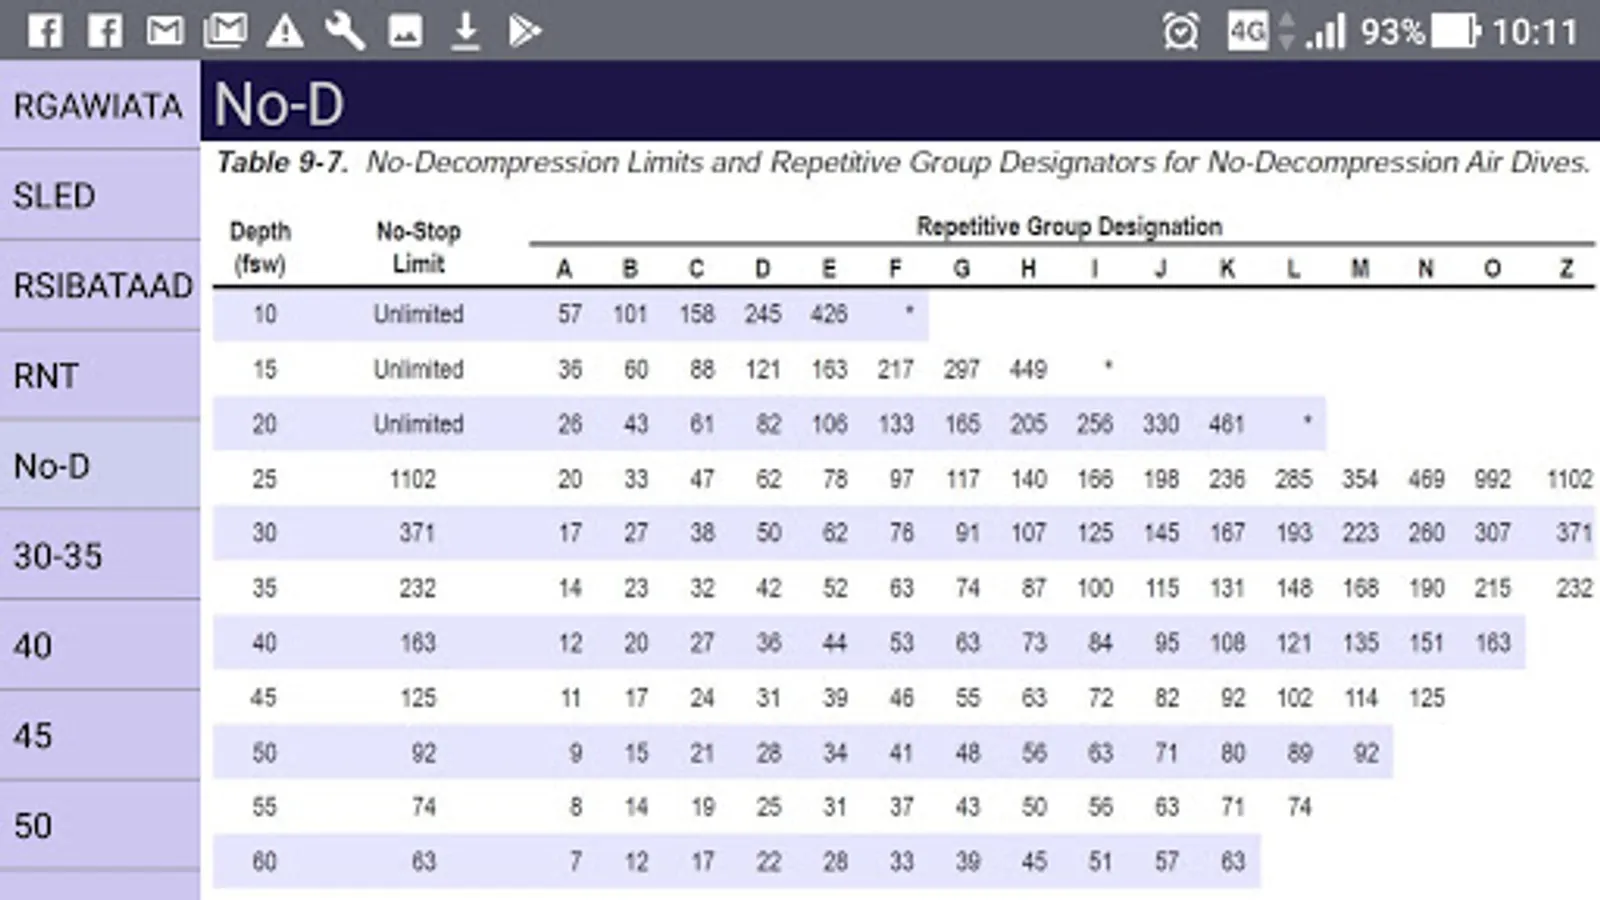Tap the first mail envelope notification icon

[x=165, y=31]
